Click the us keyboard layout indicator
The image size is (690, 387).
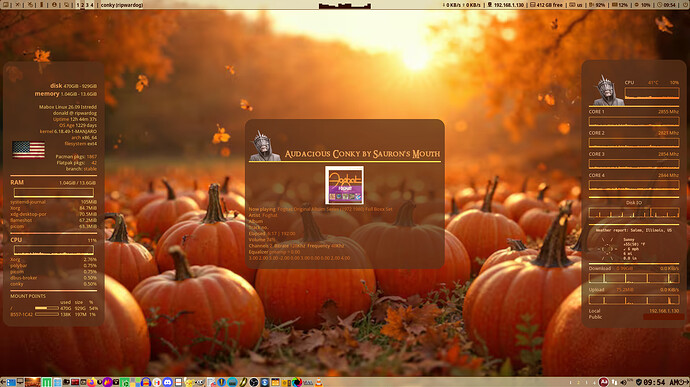[576, 5]
